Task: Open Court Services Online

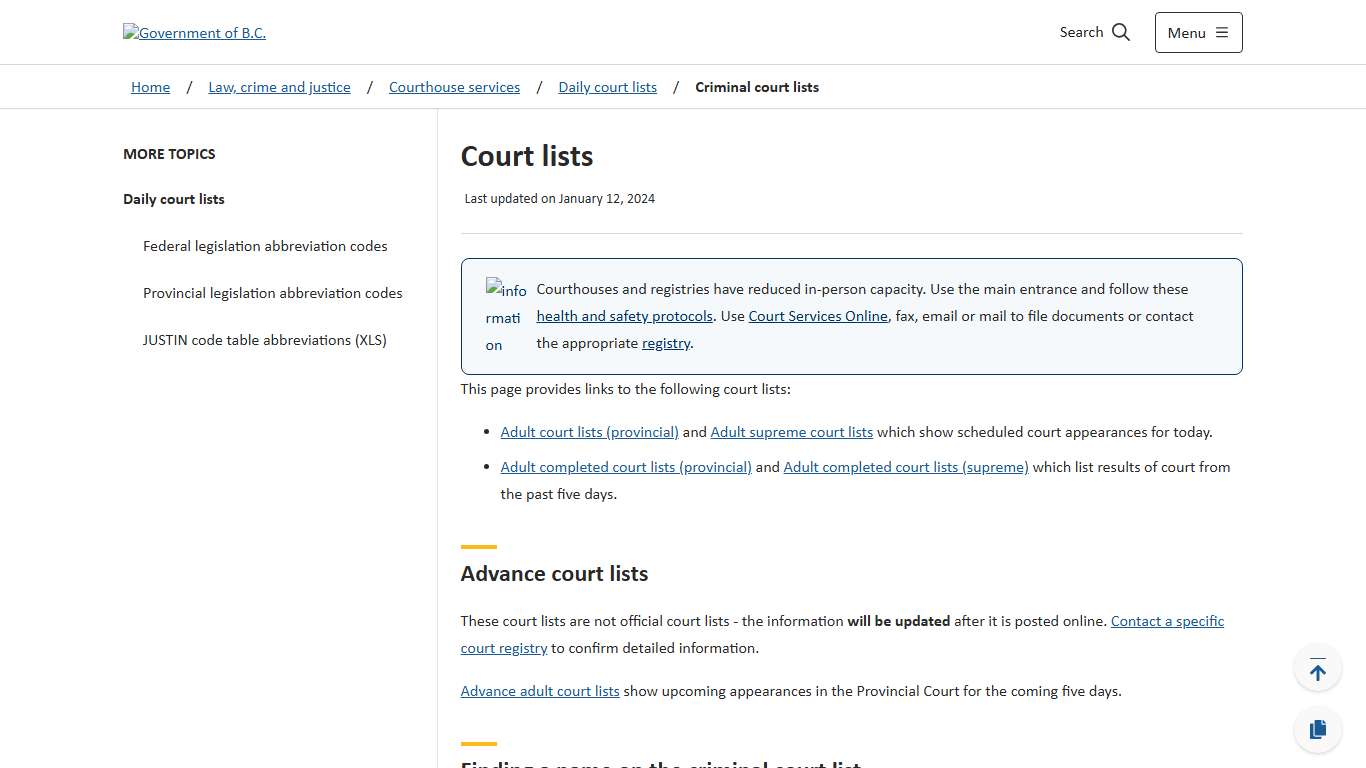Action: [x=818, y=316]
